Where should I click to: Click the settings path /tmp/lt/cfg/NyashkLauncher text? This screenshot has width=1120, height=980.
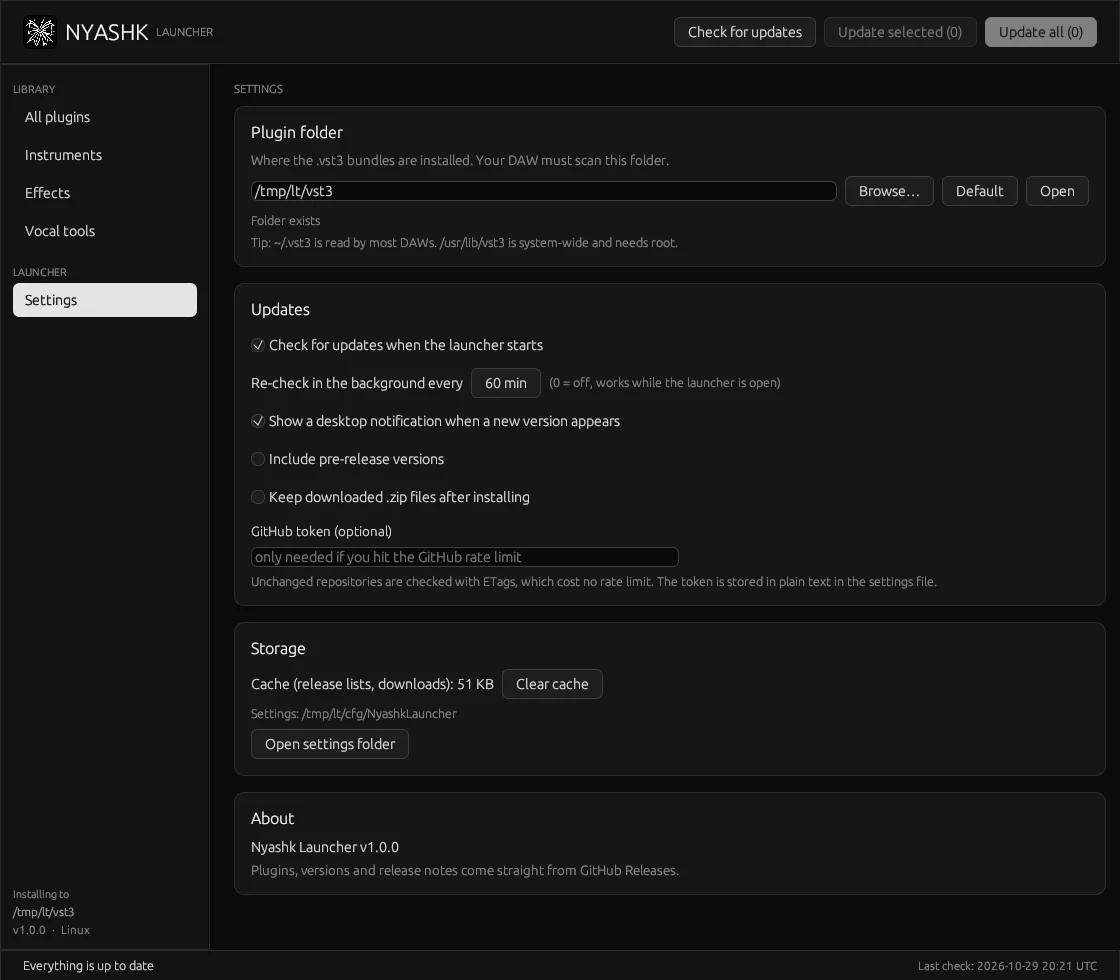click(x=354, y=714)
